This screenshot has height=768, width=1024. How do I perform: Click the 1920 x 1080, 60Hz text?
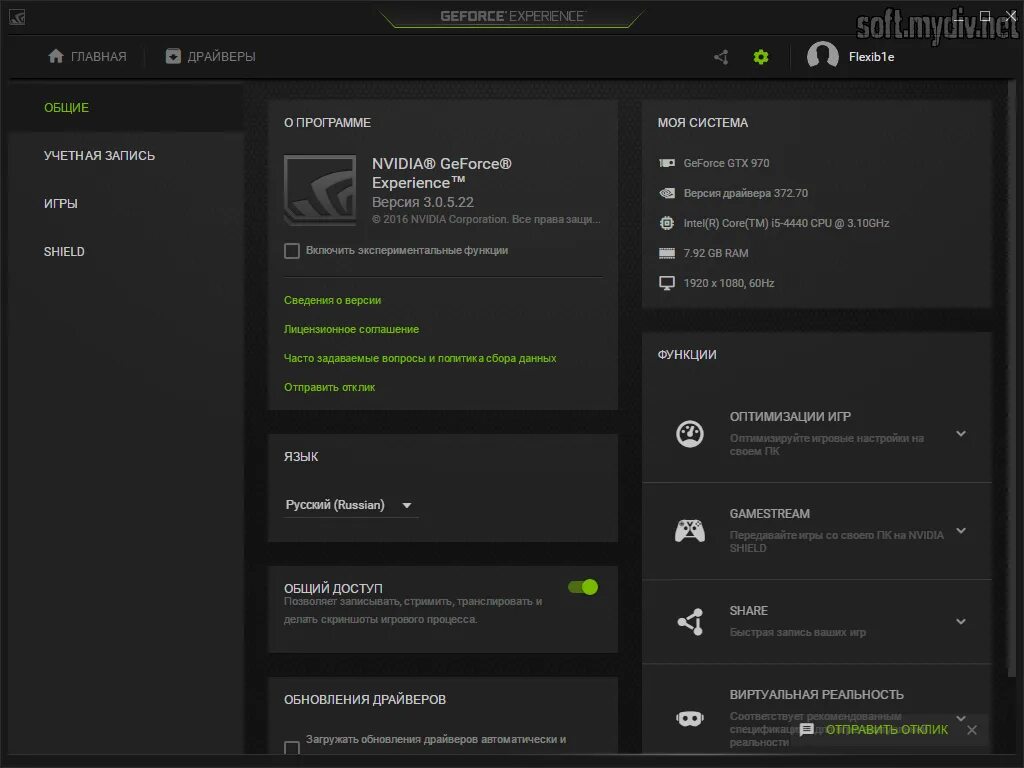coord(729,283)
